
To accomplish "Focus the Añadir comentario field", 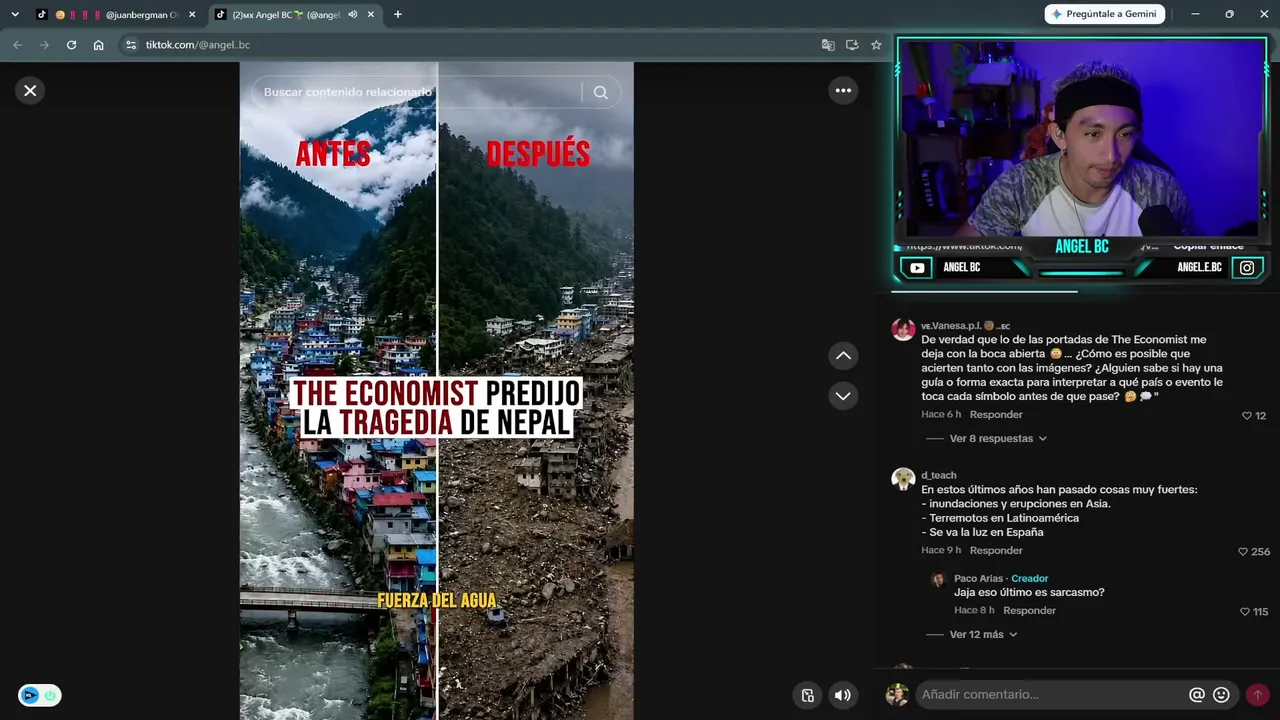I will [1051, 695].
